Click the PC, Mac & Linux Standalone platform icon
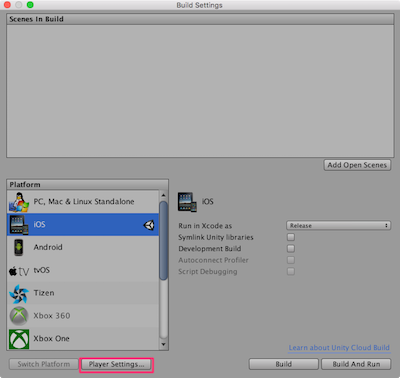The height and width of the screenshot is (378, 400). (19, 202)
